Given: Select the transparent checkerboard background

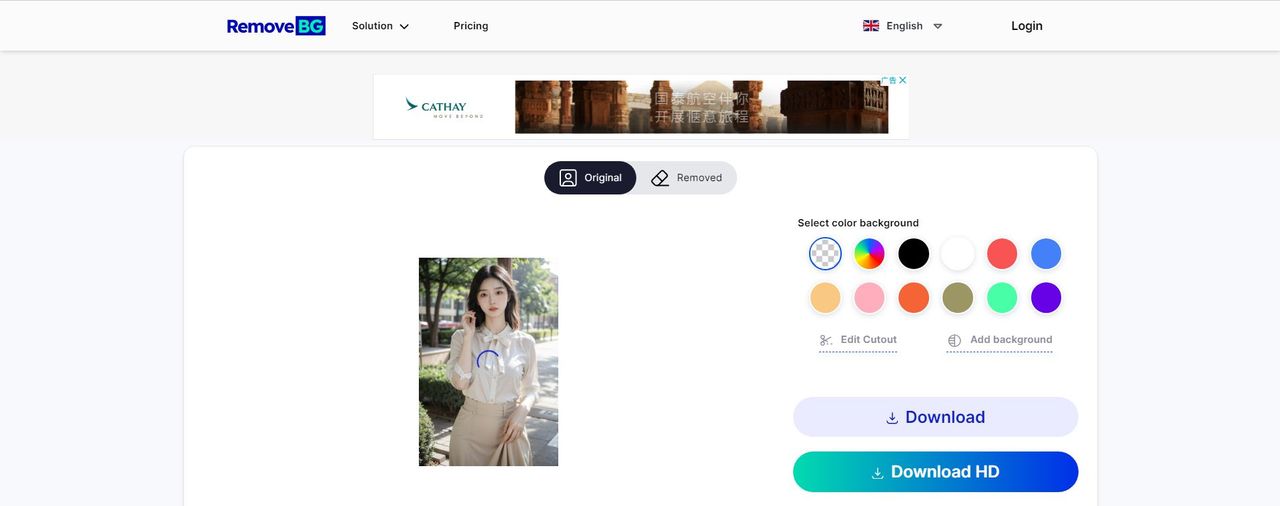Looking at the screenshot, I should [825, 254].
